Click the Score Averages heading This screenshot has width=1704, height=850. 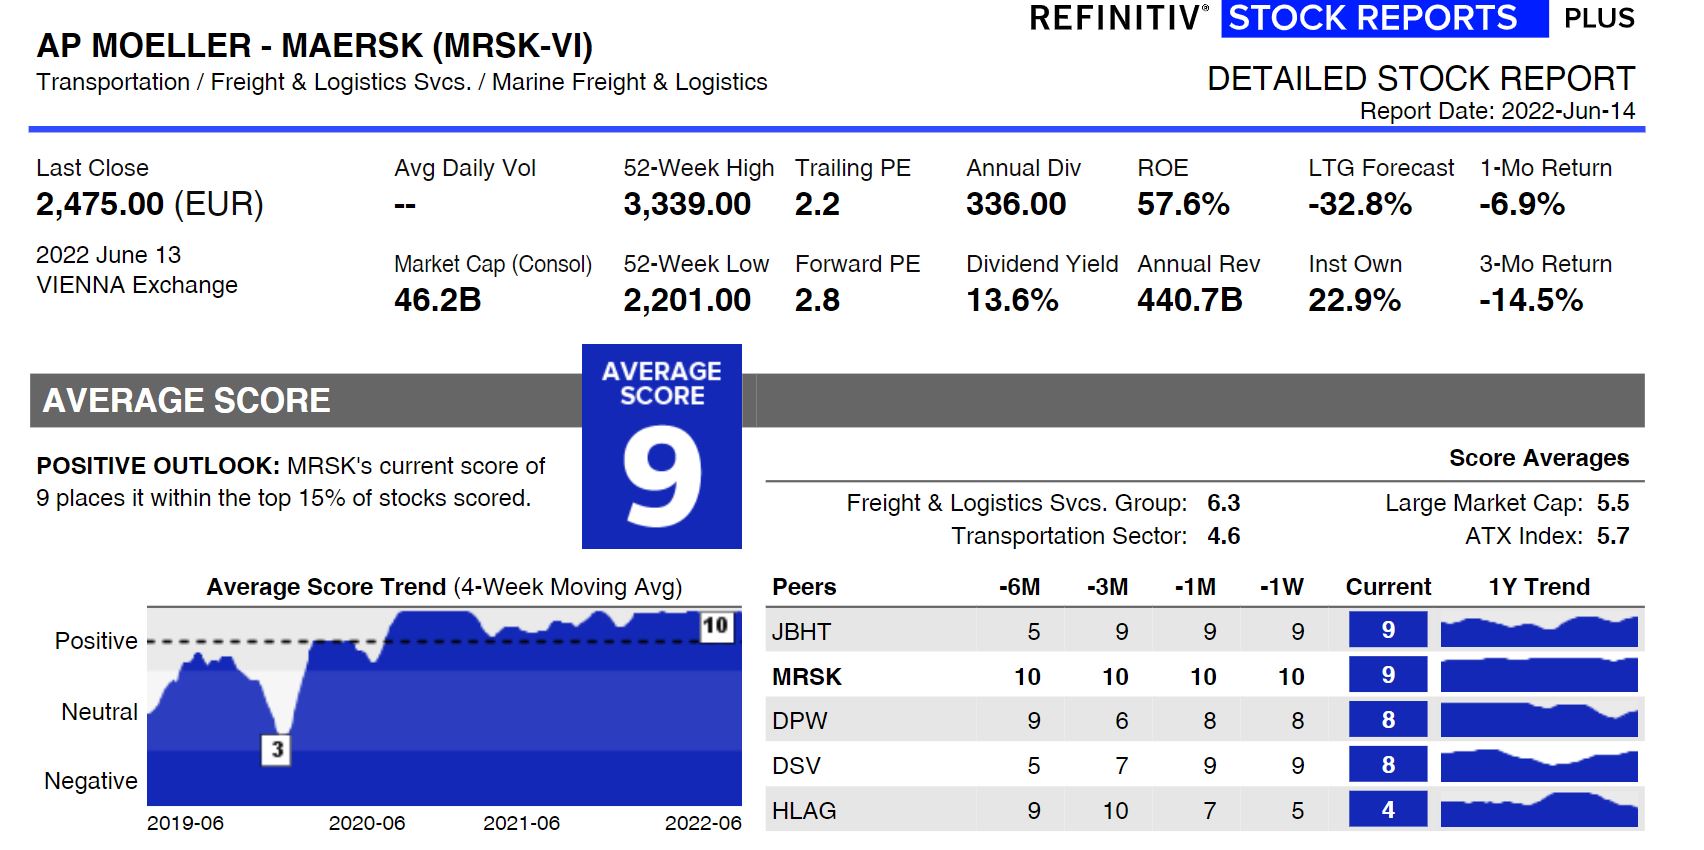coord(1539,458)
